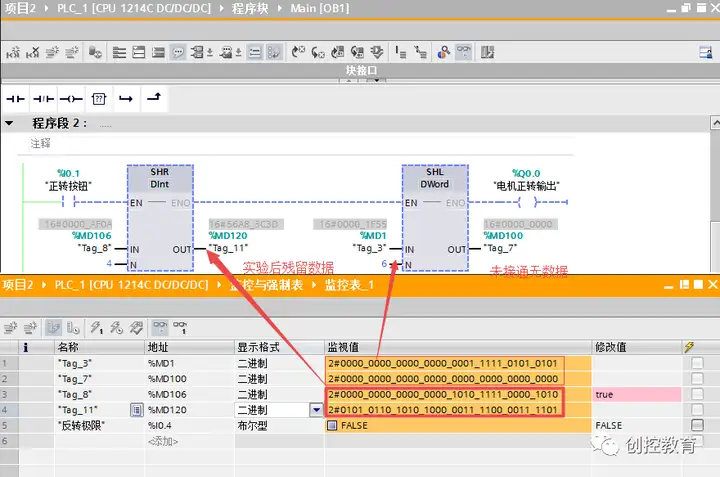The image size is (720, 477).
Task: Click the monitoring on/off glasses icon in Main OB1
Action: (x=464, y=52)
